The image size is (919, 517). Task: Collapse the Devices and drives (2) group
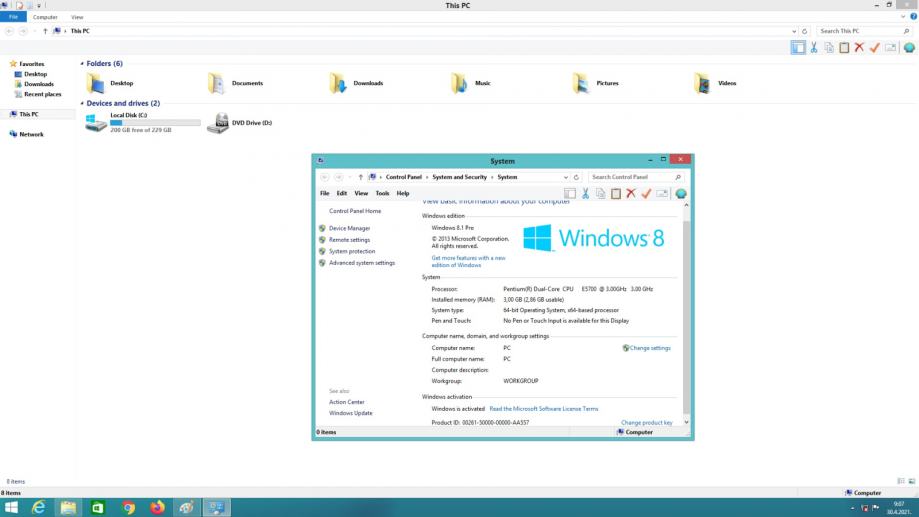click(x=82, y=103)
